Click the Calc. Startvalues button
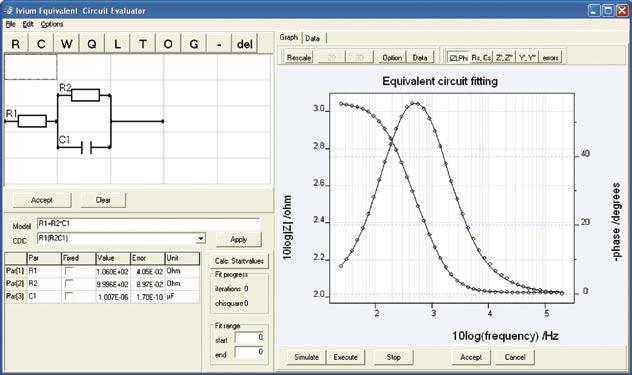The height and width of the screenshot is (375, 632). tap(239, 261)
